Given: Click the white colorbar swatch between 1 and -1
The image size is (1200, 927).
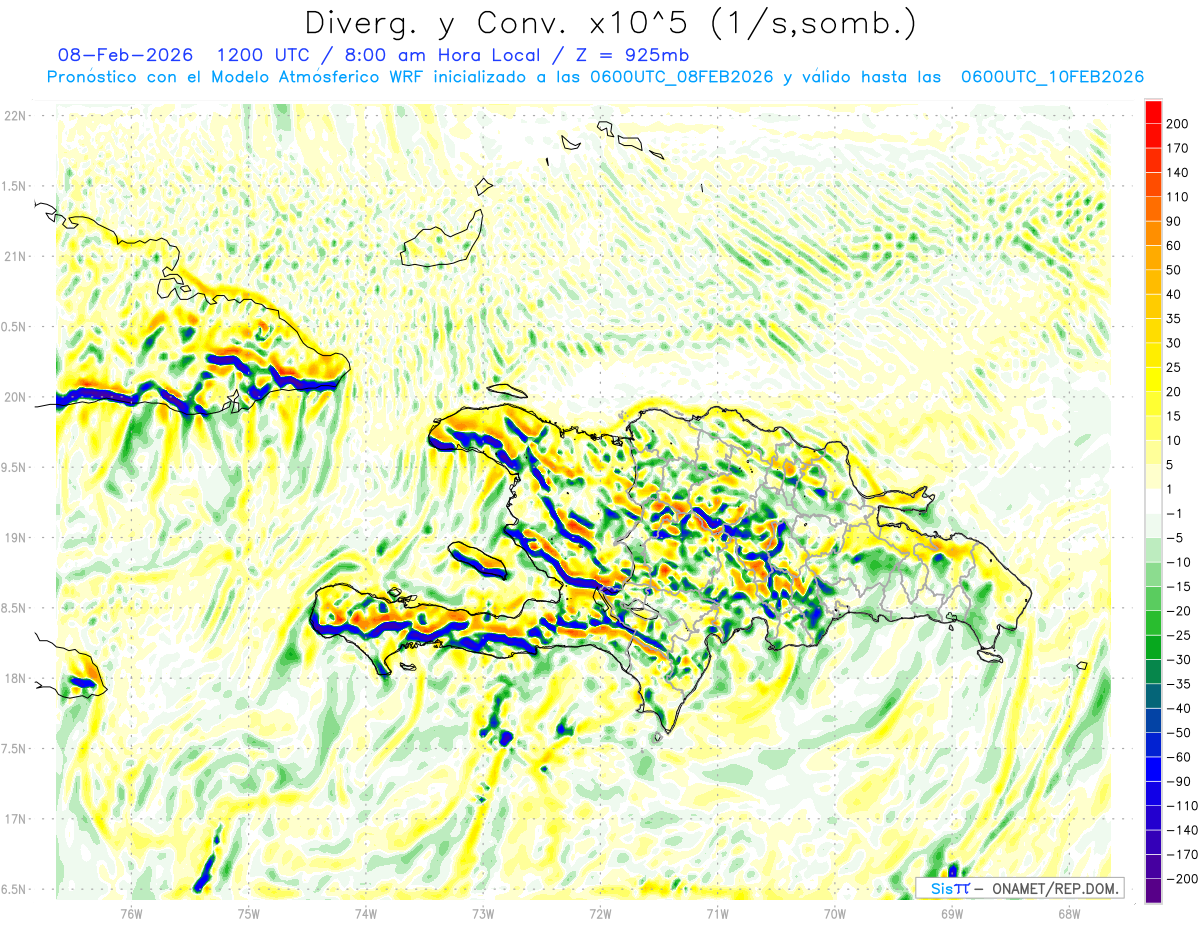Looking at the screenshot, I should [1153, 502].
